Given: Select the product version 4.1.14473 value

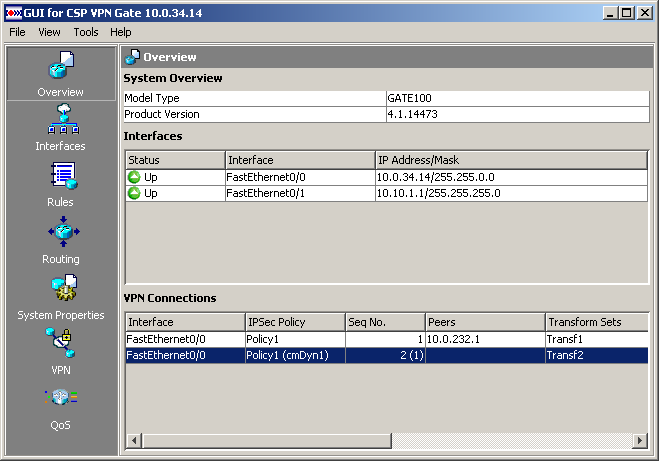Looking at the screenshot, I should [517, 114].
